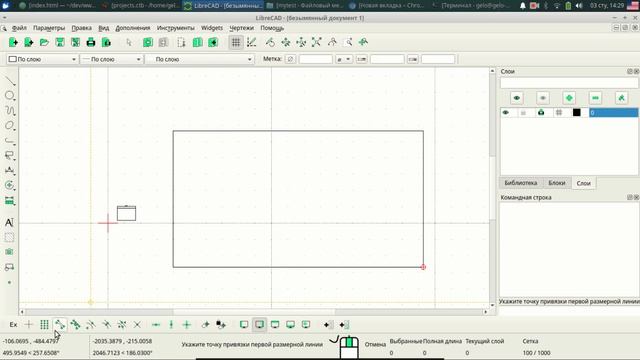
Task: Click the New drawing icon
Action: (x=13, y=42)
